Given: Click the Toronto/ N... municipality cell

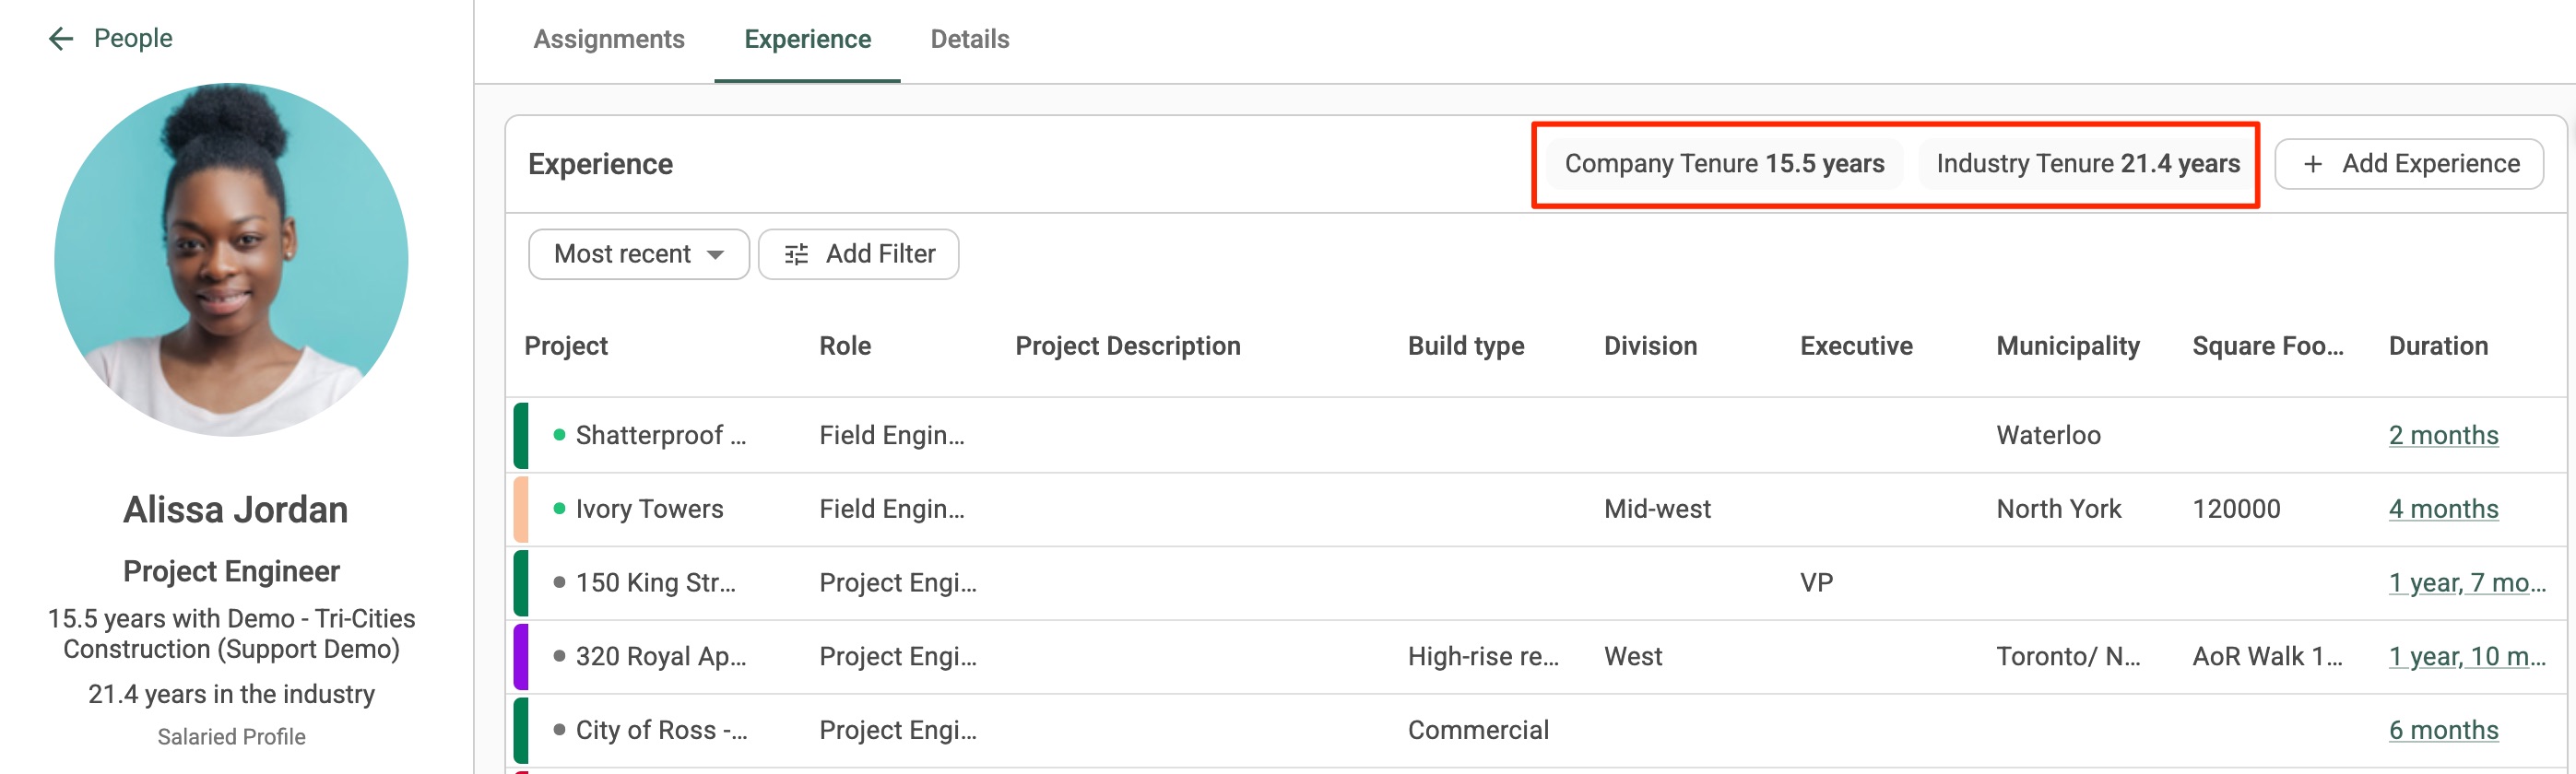Looking at the screenshot, I should (2068, 657).
